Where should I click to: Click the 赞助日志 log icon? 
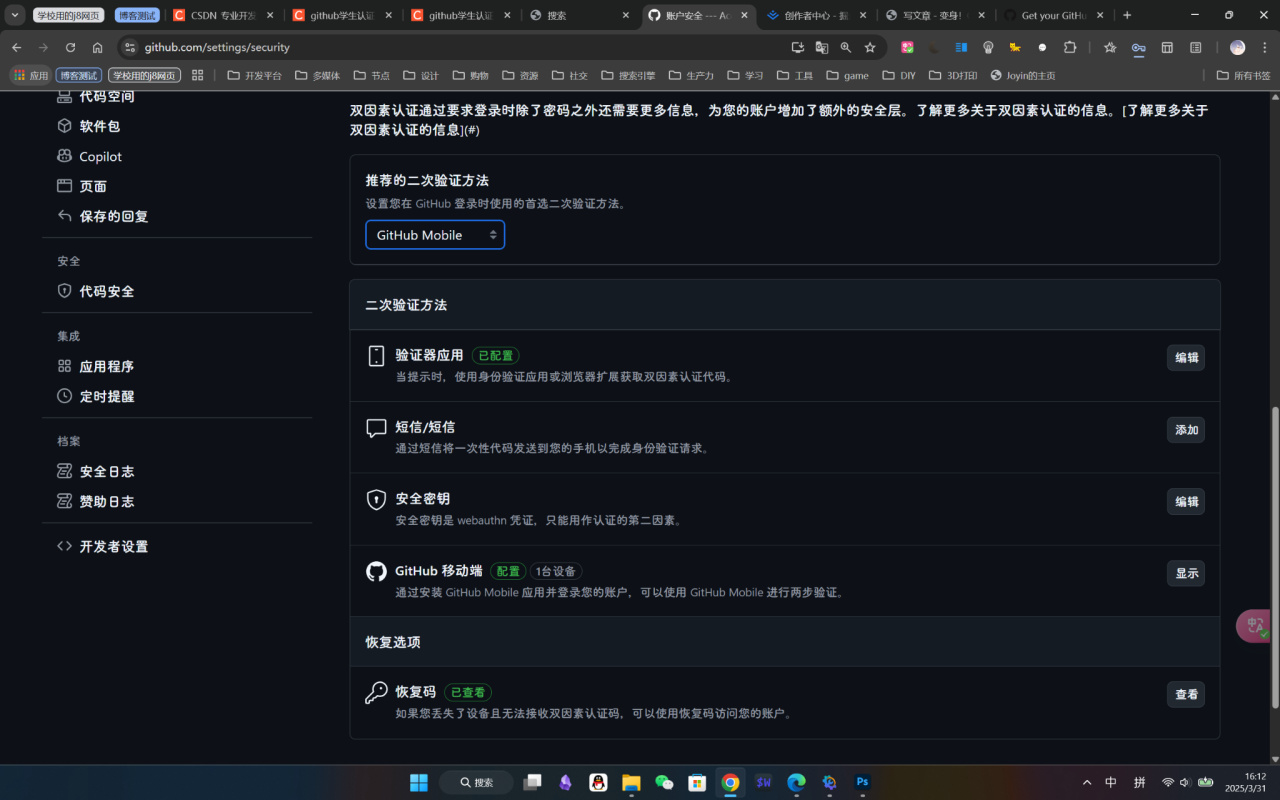pos(64,501)
